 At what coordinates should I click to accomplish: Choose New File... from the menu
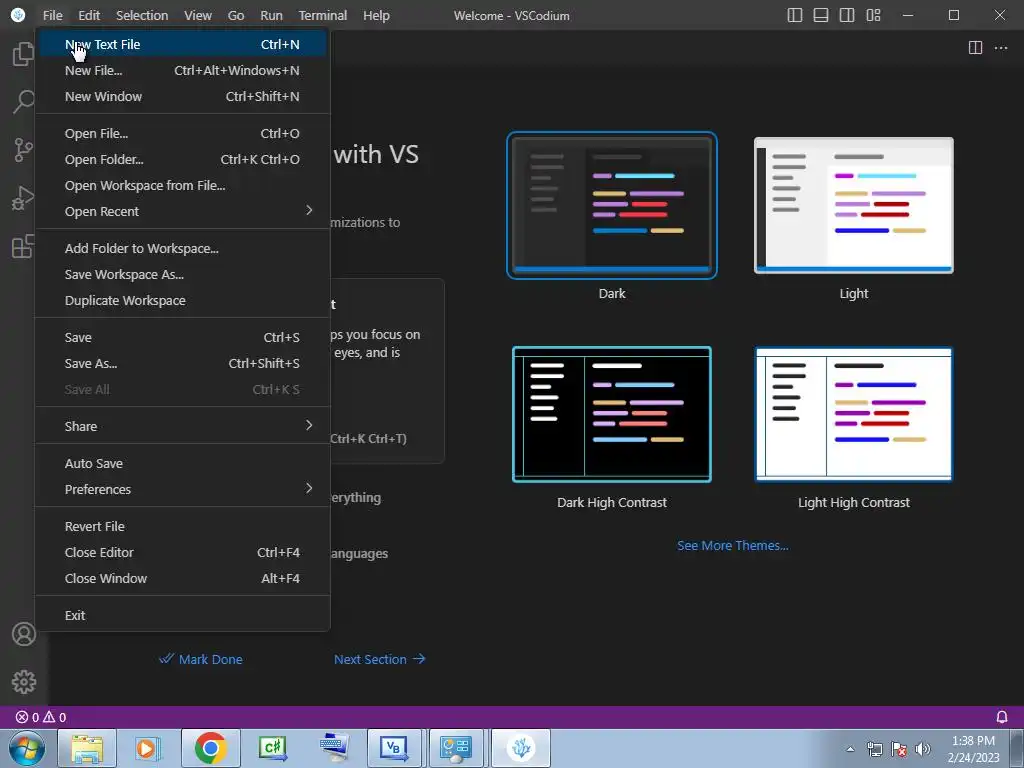[x=182, y=71]
